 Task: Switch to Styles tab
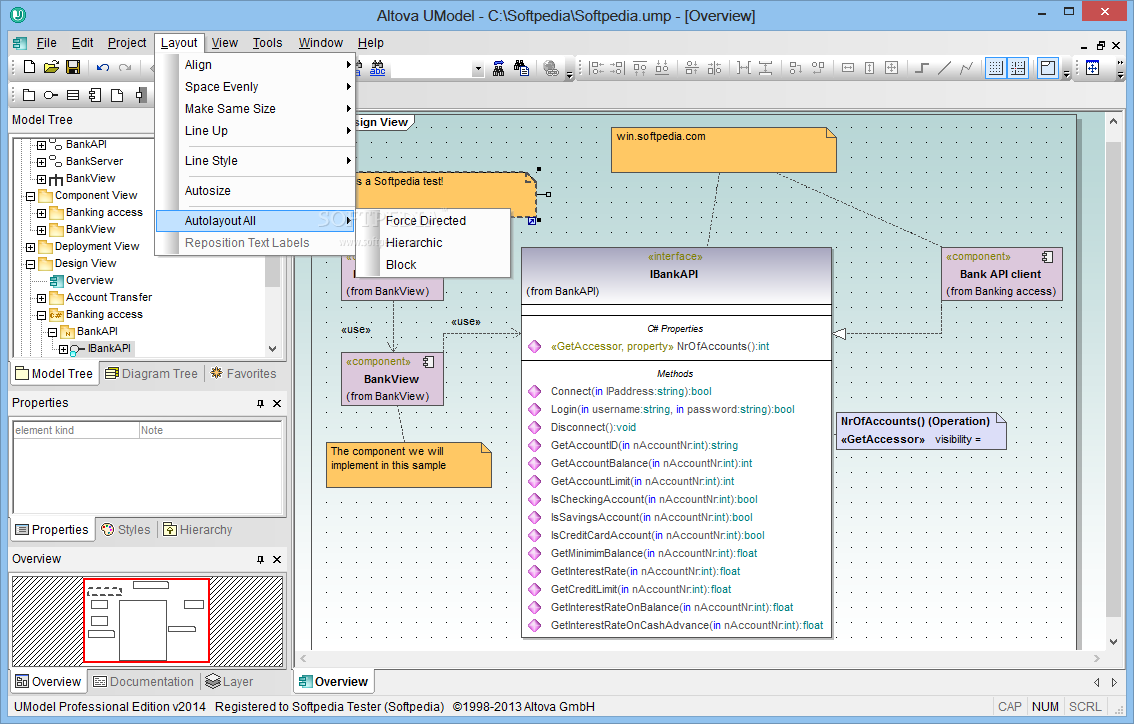(x=126, y=529)
